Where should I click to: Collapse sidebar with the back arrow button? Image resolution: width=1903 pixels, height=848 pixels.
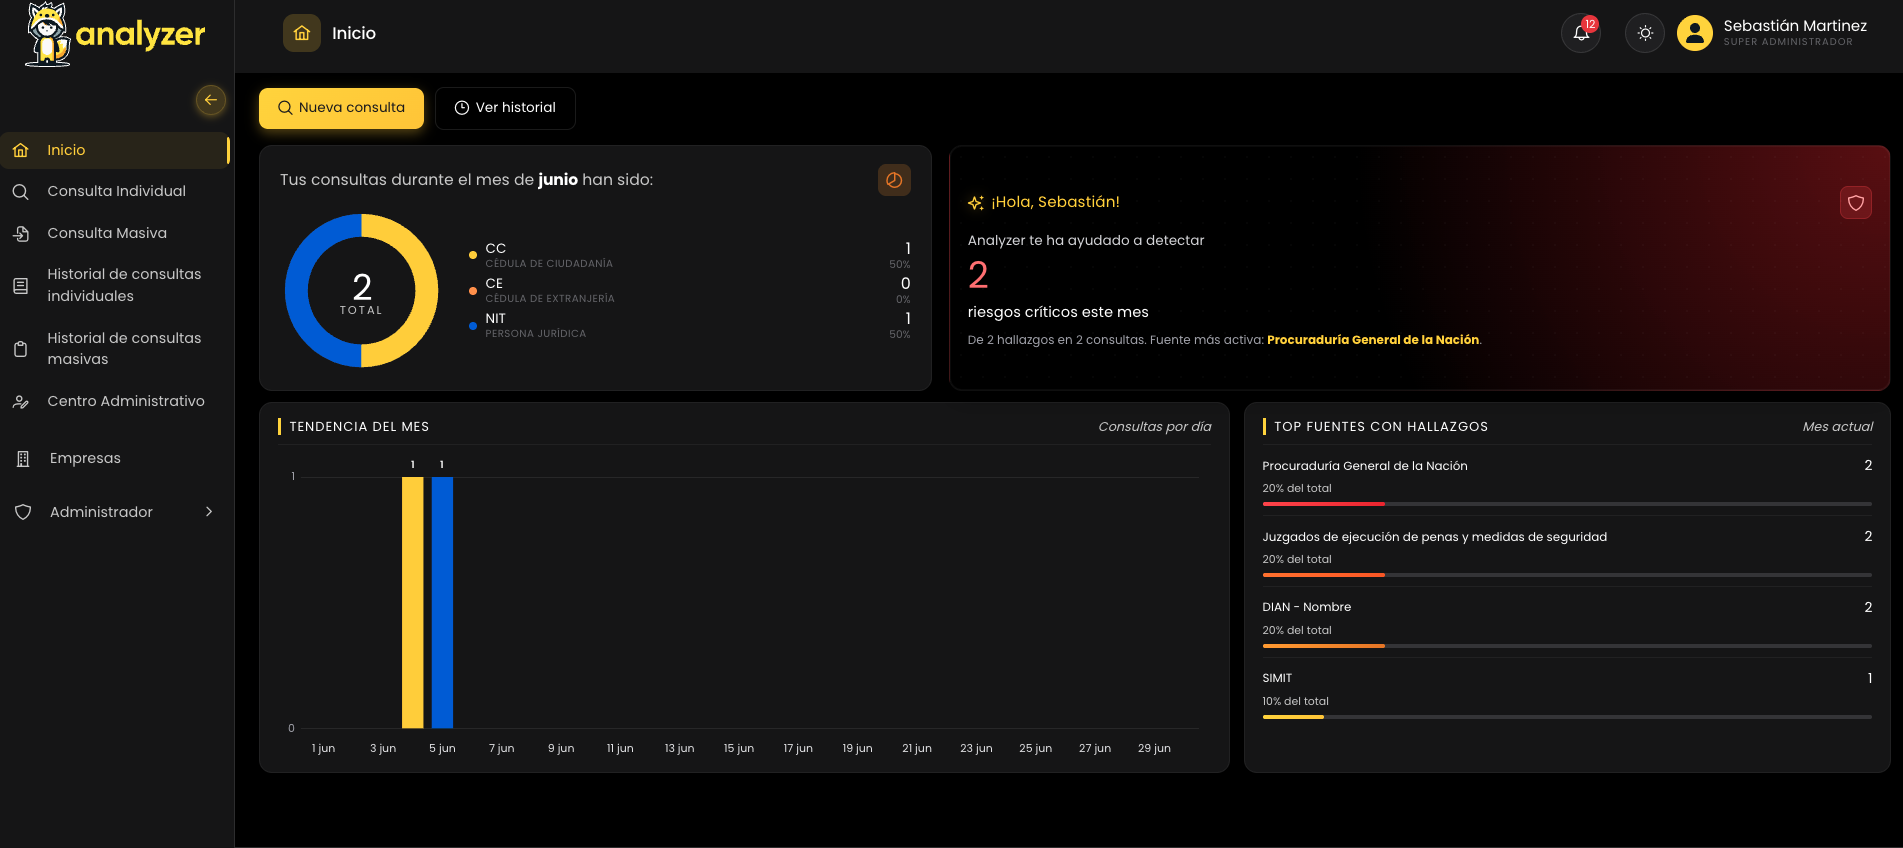(x=210, y=100)
